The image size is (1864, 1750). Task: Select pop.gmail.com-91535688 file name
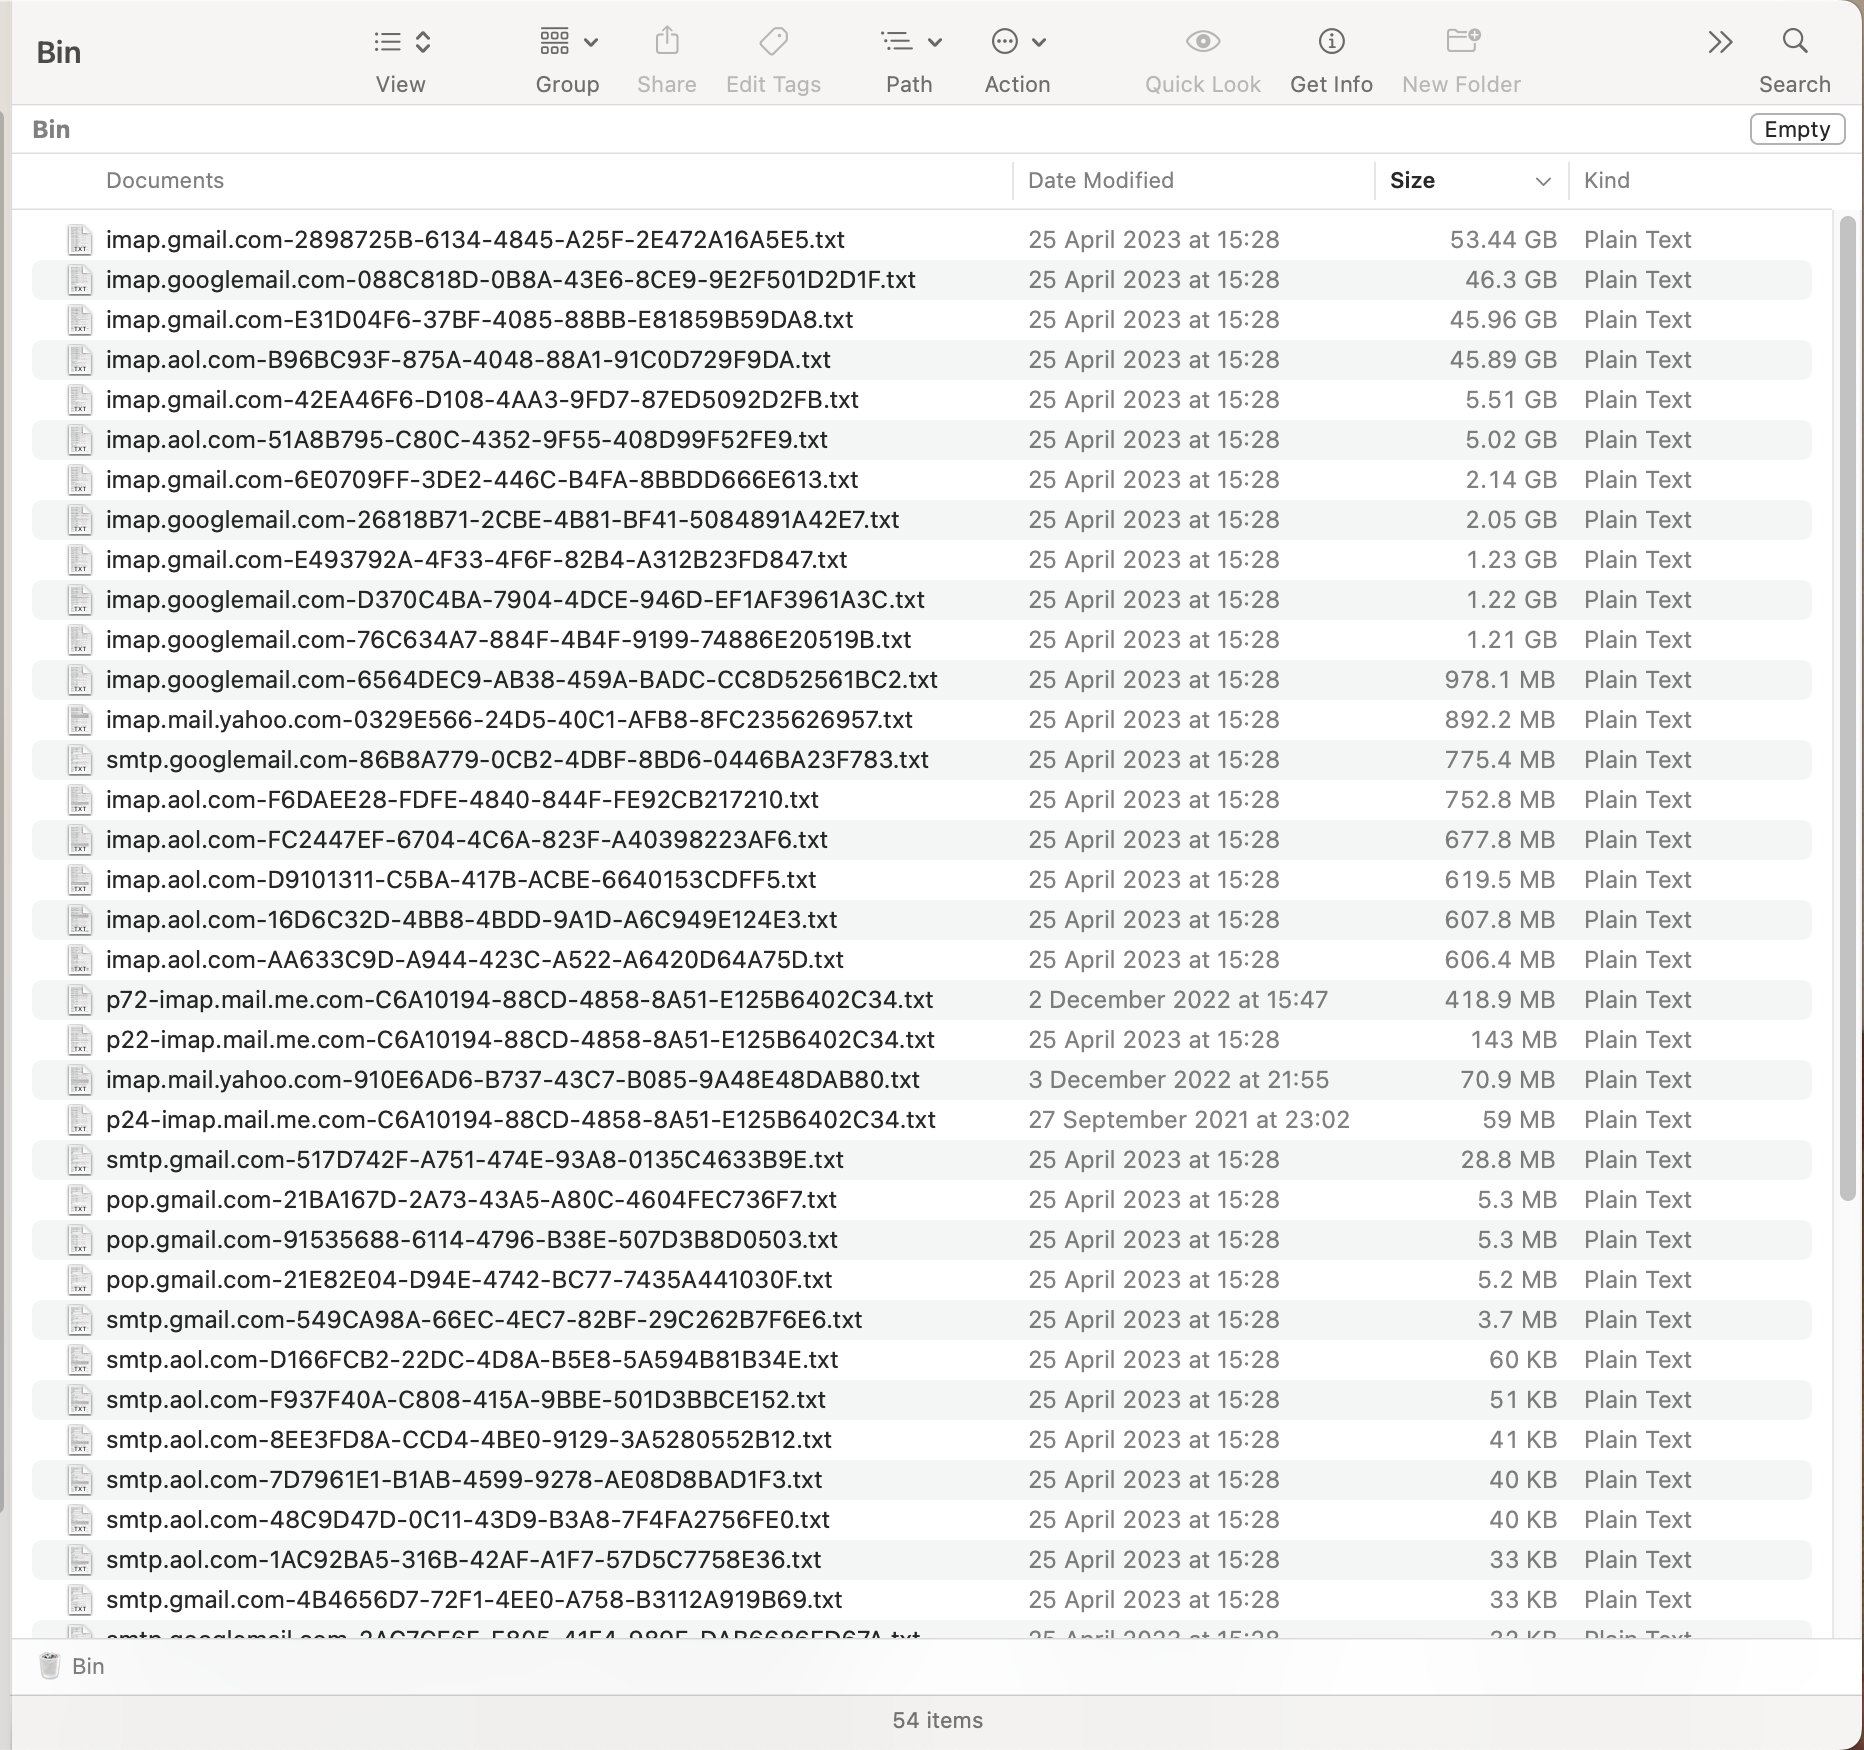point(472,1240)
